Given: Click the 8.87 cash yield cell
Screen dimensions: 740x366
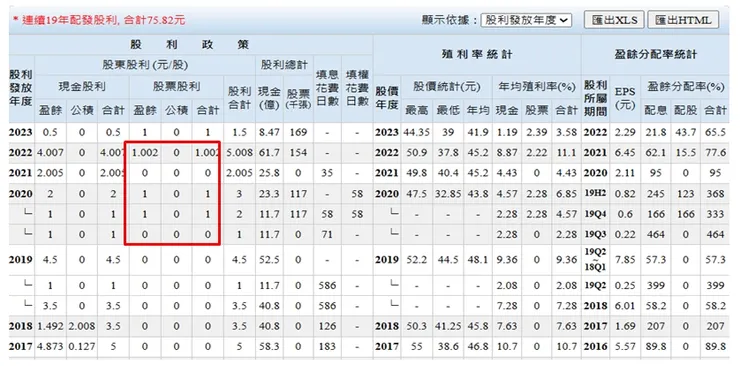Looking at the screenshot, I should (507, 153).
